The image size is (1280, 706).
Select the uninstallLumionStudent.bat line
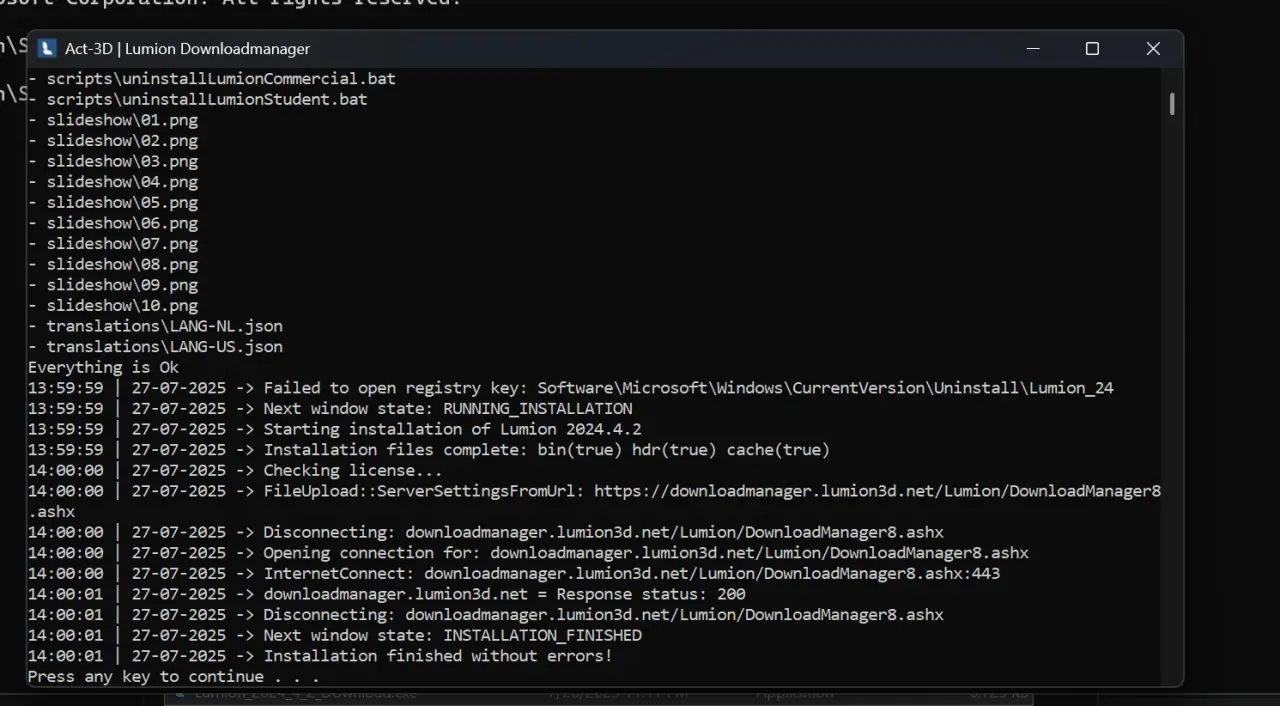click(x=198, y=99)
